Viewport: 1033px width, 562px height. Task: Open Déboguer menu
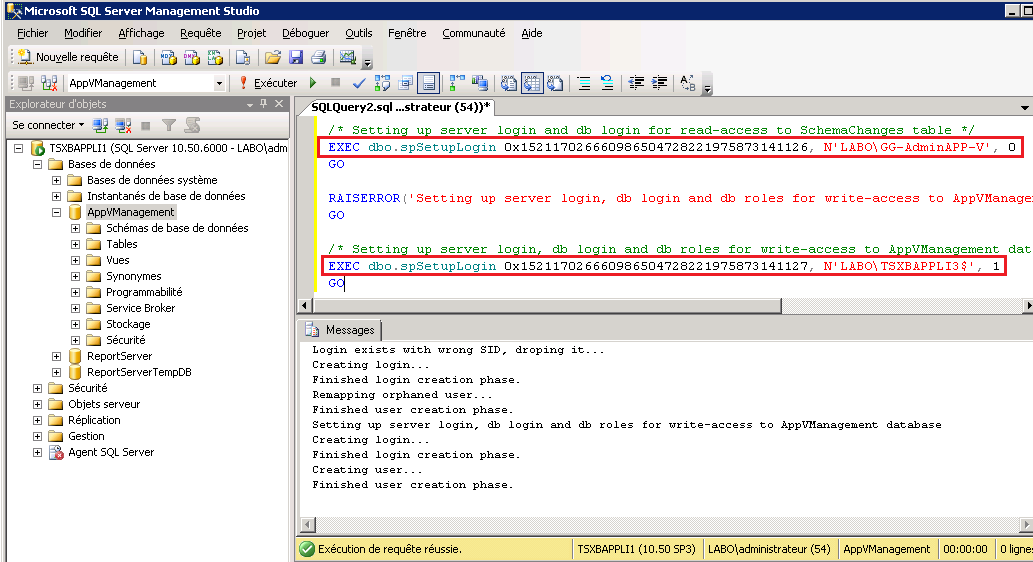tap(306, 33)
